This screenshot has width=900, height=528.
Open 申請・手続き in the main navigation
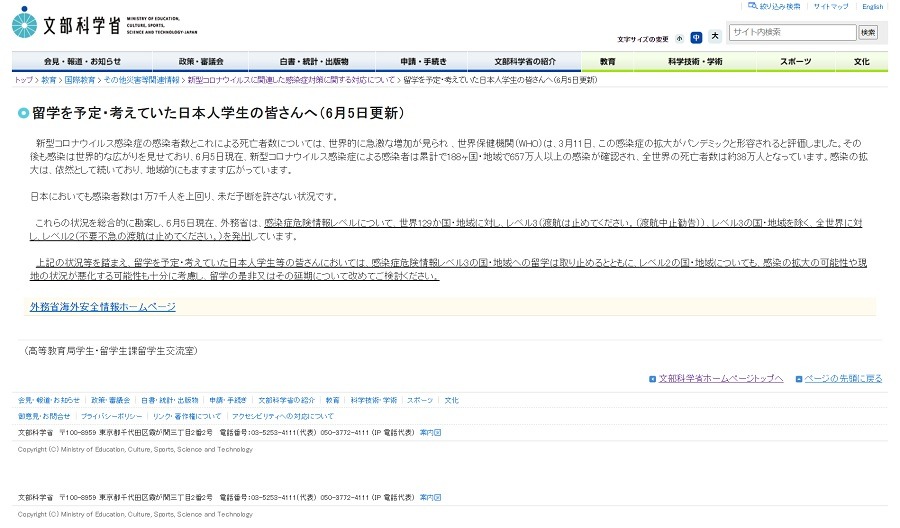click(423, 61)
